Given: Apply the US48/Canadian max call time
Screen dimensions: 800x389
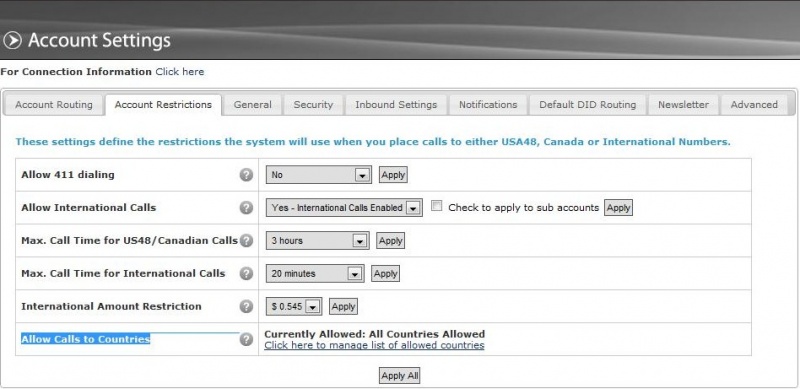Looking at the screenshot, I should pos(390,240).
